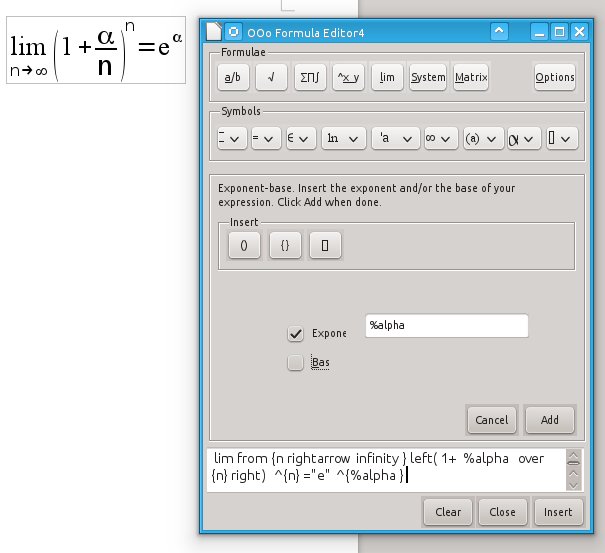605x553 pixels.
Task: Expand the Greek alpha symbols dropdown
Action: click(523, 140)
